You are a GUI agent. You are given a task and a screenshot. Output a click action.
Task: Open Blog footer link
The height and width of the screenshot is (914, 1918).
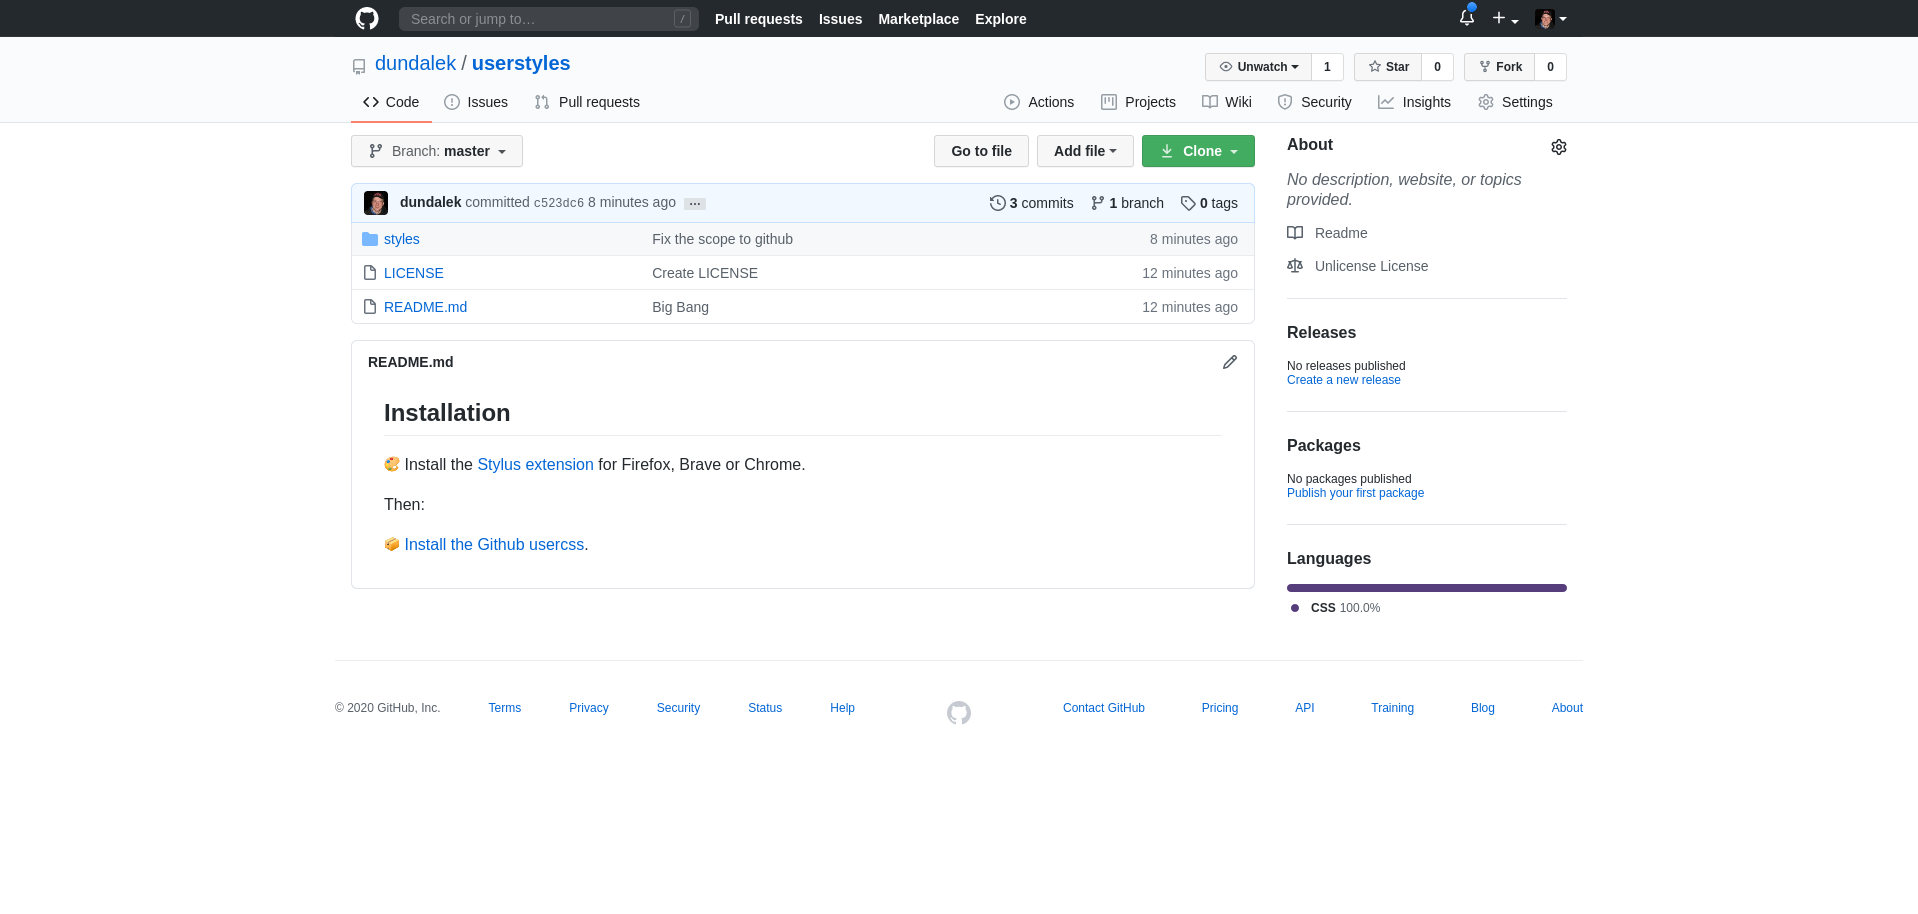pos(1482,708)
